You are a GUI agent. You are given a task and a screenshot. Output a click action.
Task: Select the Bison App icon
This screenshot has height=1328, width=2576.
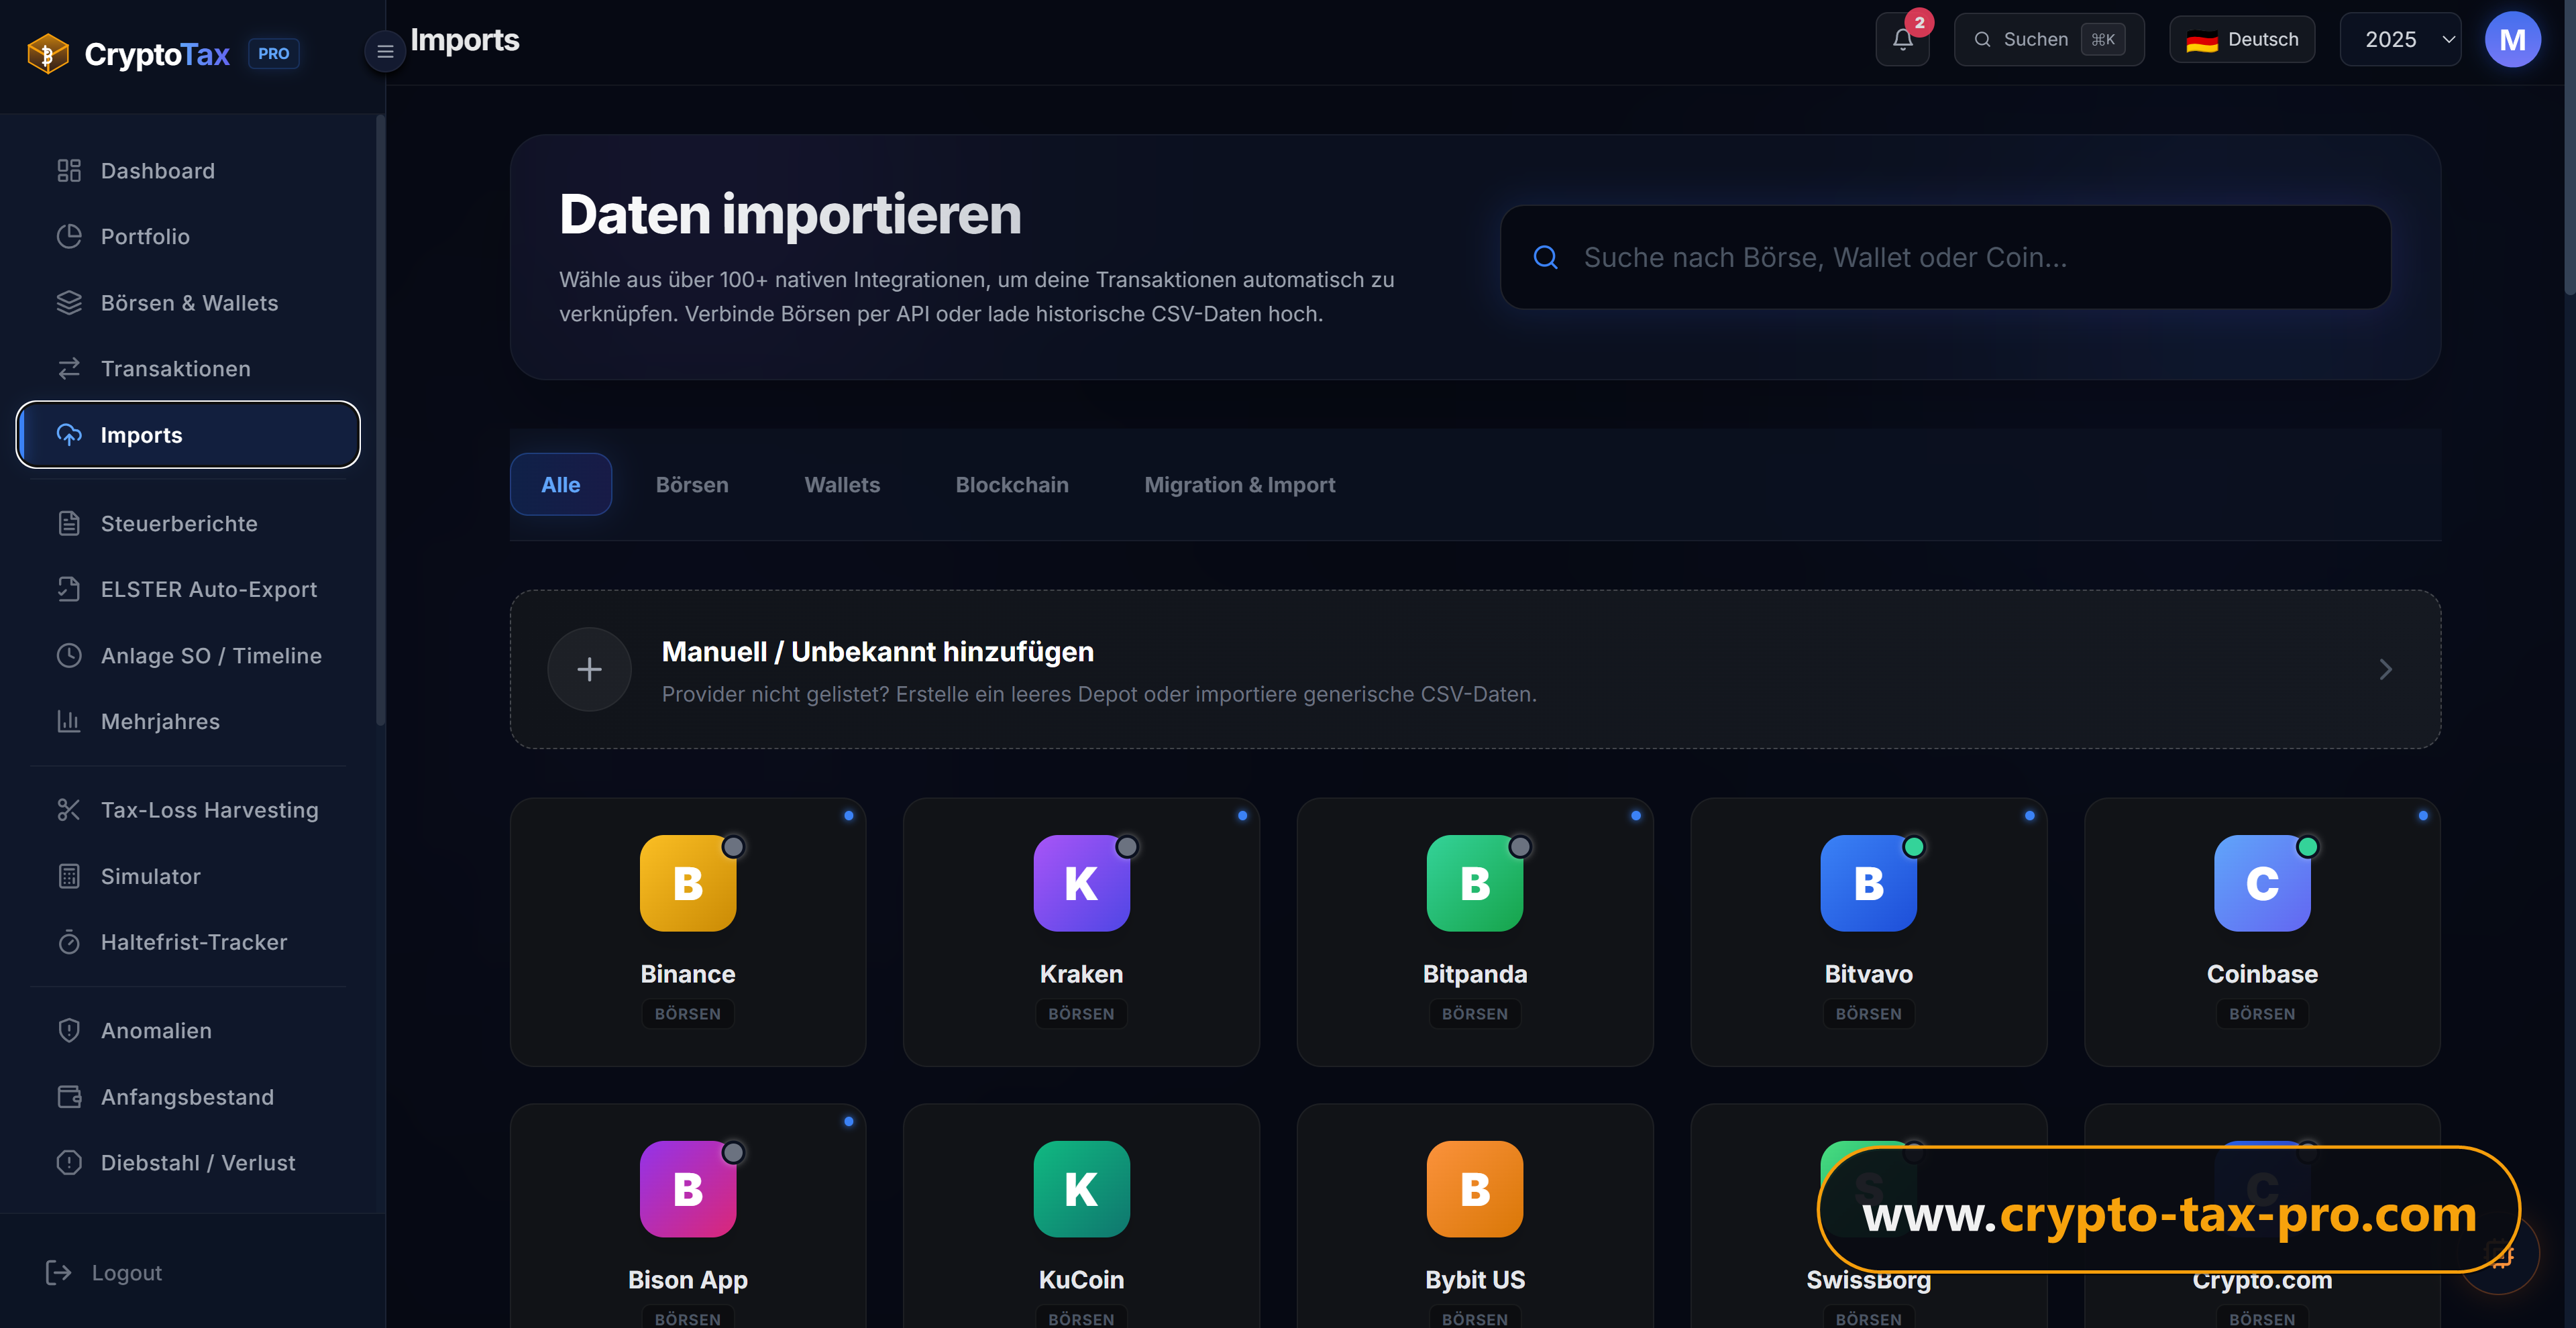[x=688, y=1189]
